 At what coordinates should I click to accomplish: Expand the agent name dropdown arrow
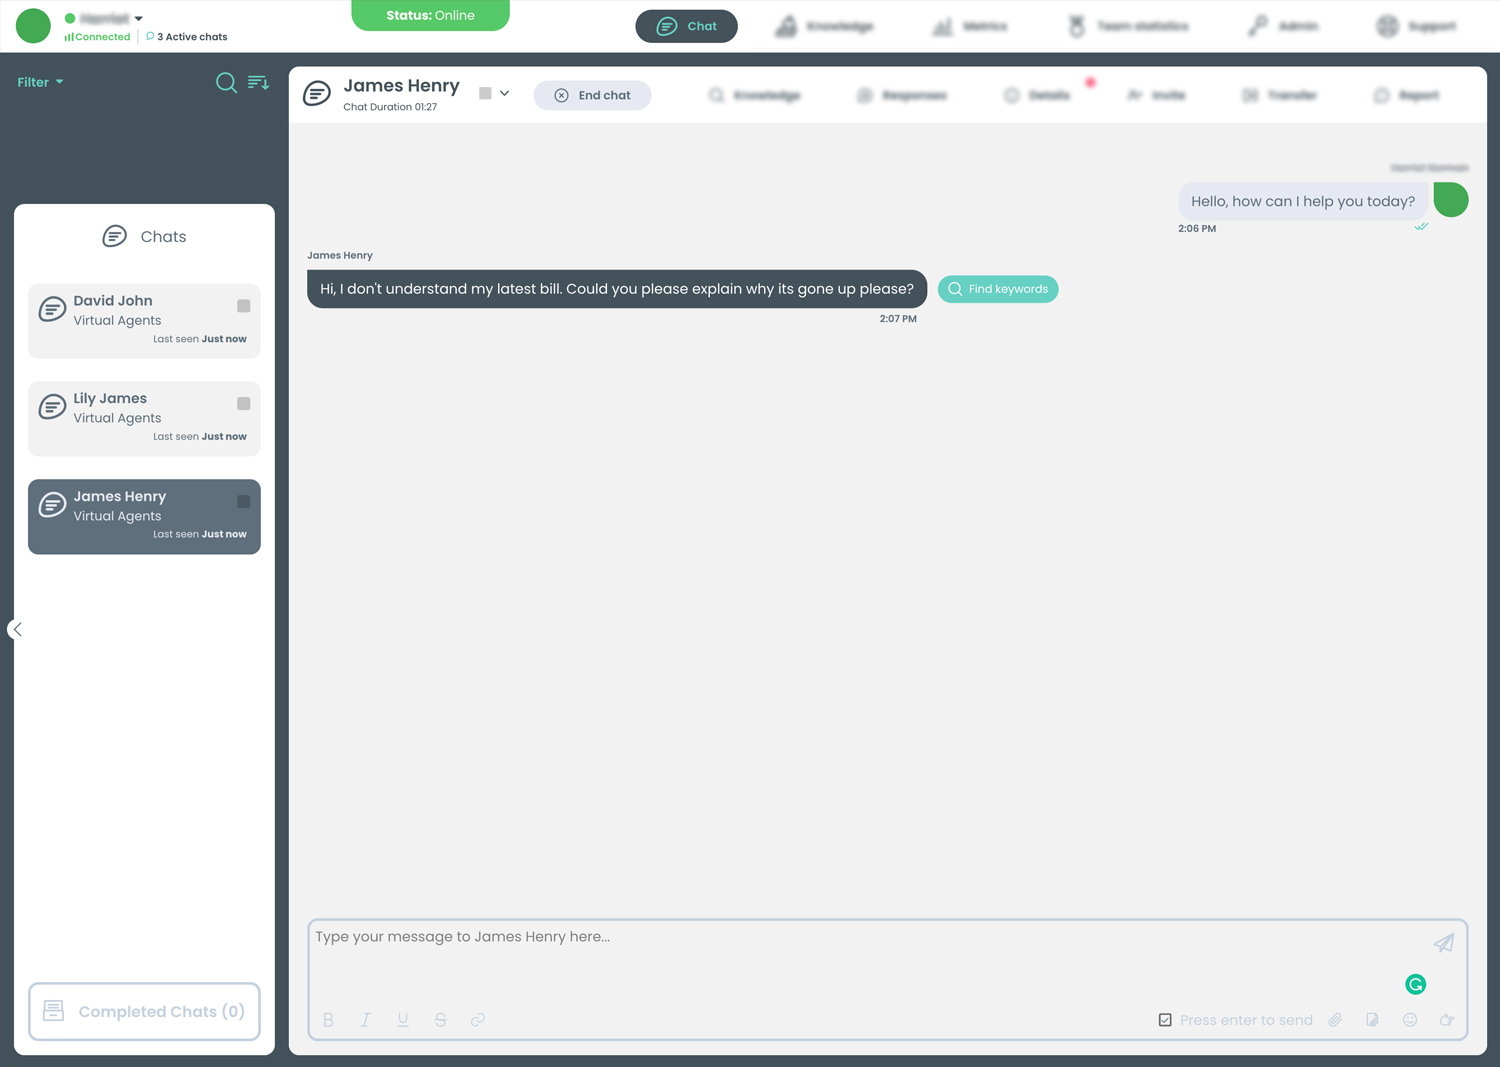[139, 19]
